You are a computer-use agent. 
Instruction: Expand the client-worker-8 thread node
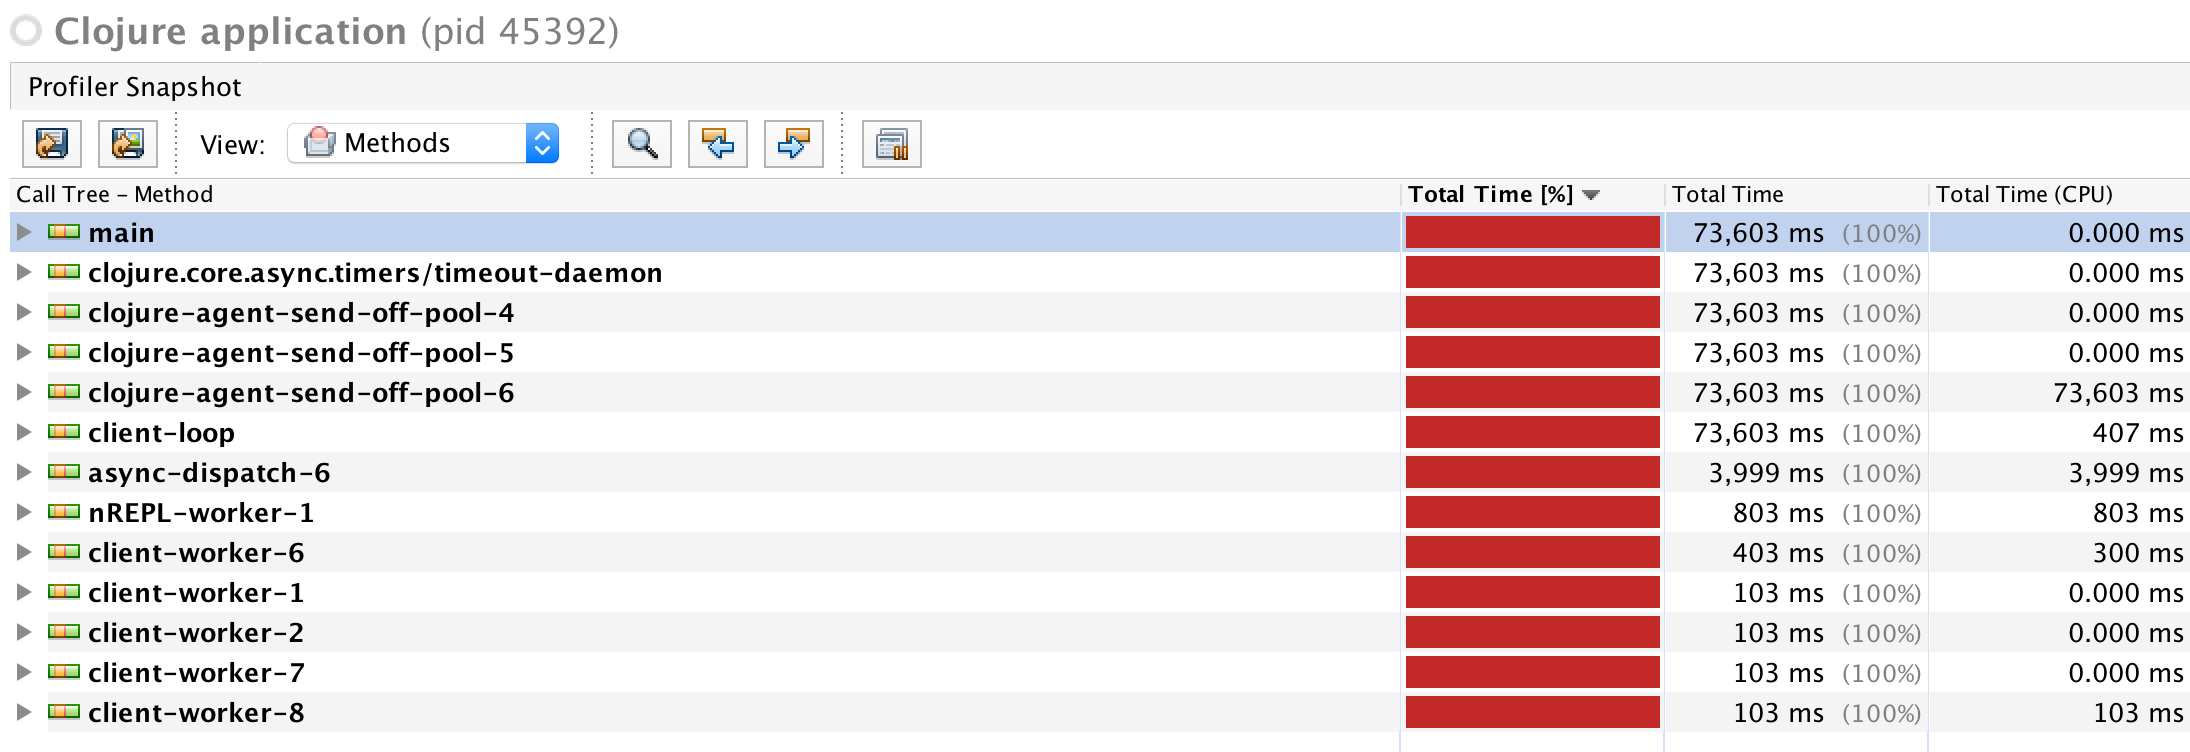[x=24, y=712]
